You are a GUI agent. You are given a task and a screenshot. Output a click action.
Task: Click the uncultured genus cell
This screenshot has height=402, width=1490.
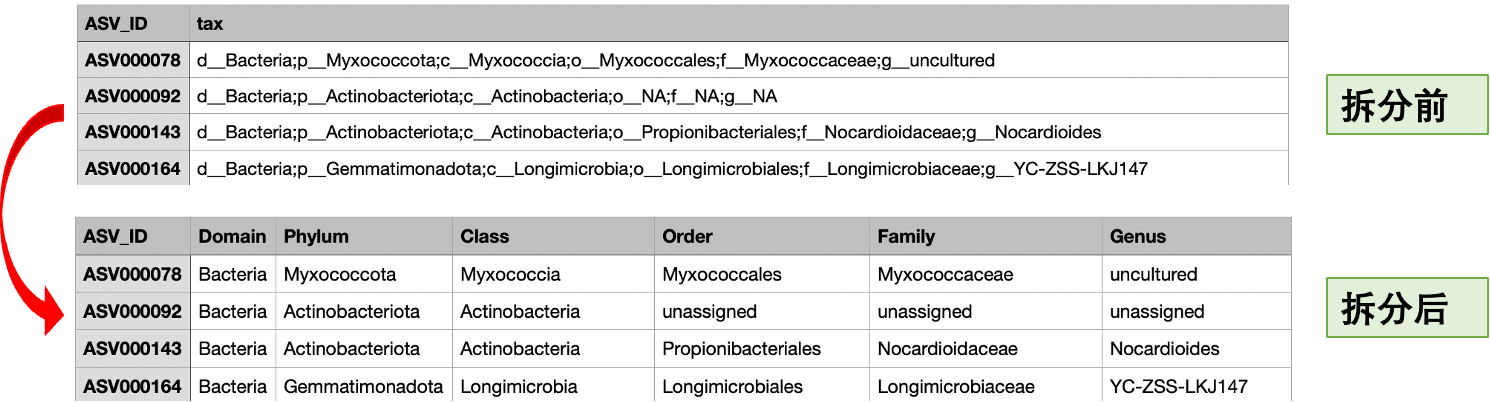point(1153,274)
